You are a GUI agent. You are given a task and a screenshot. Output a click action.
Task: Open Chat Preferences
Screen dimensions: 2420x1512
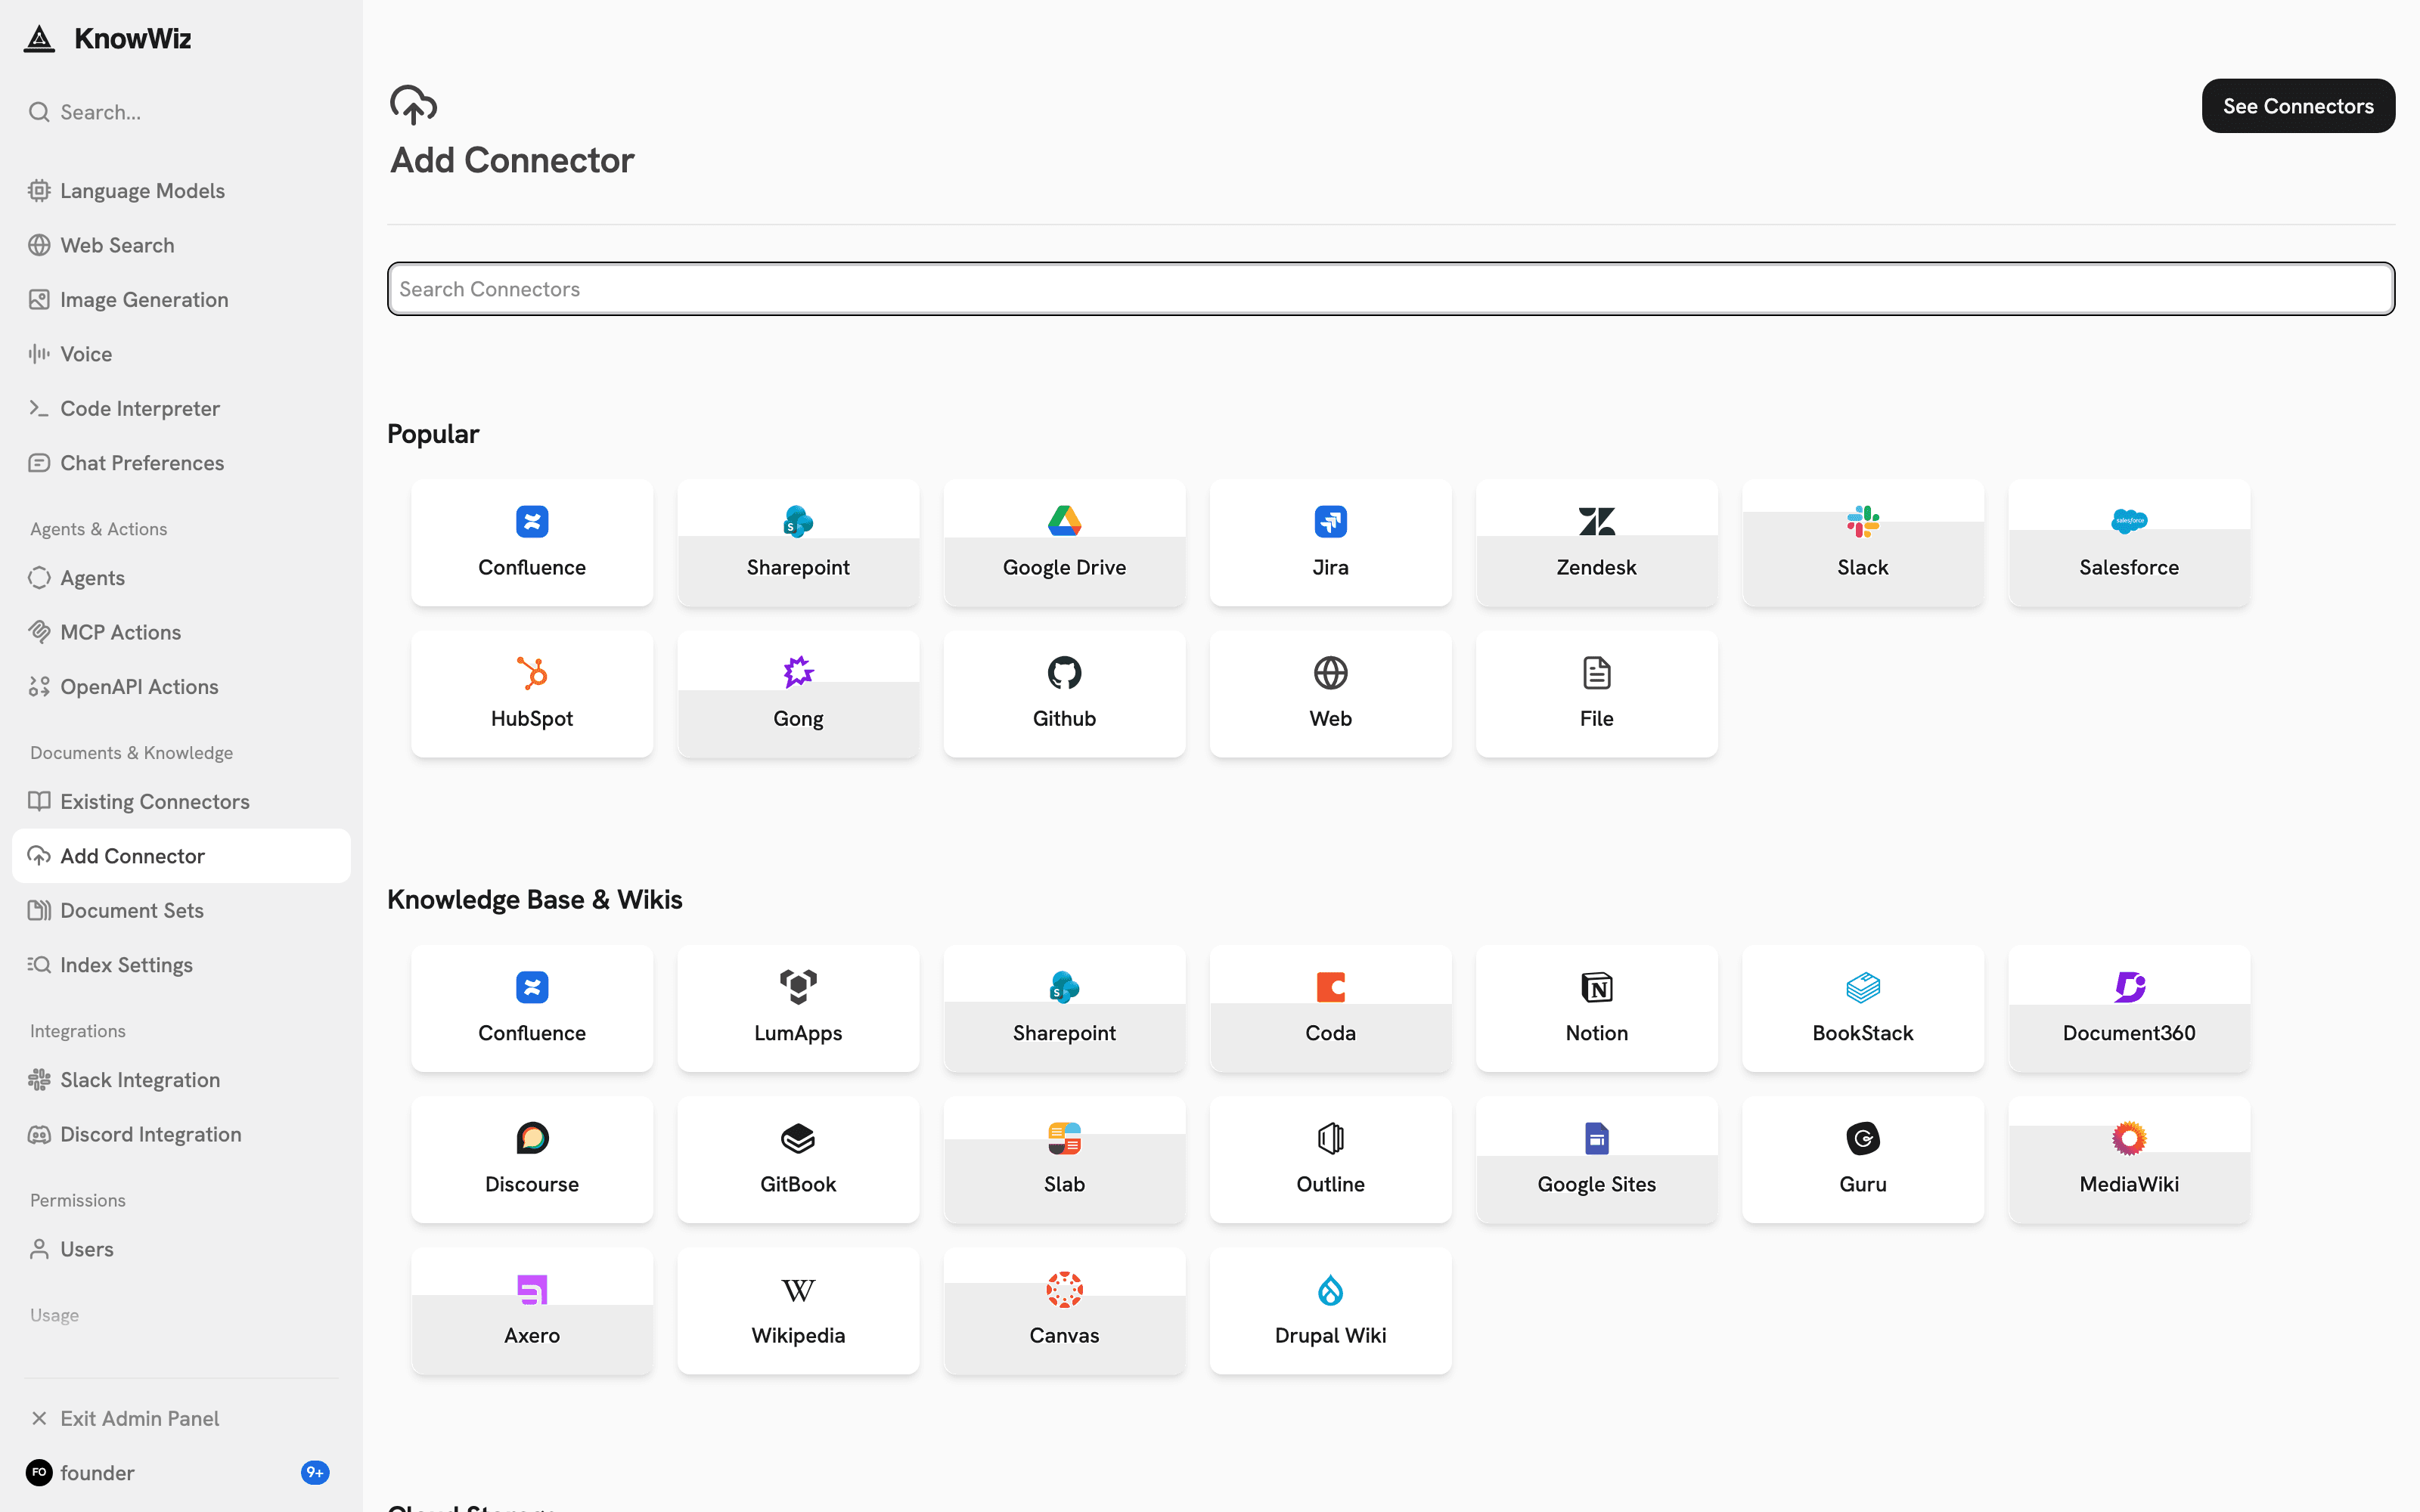(181, 463)
